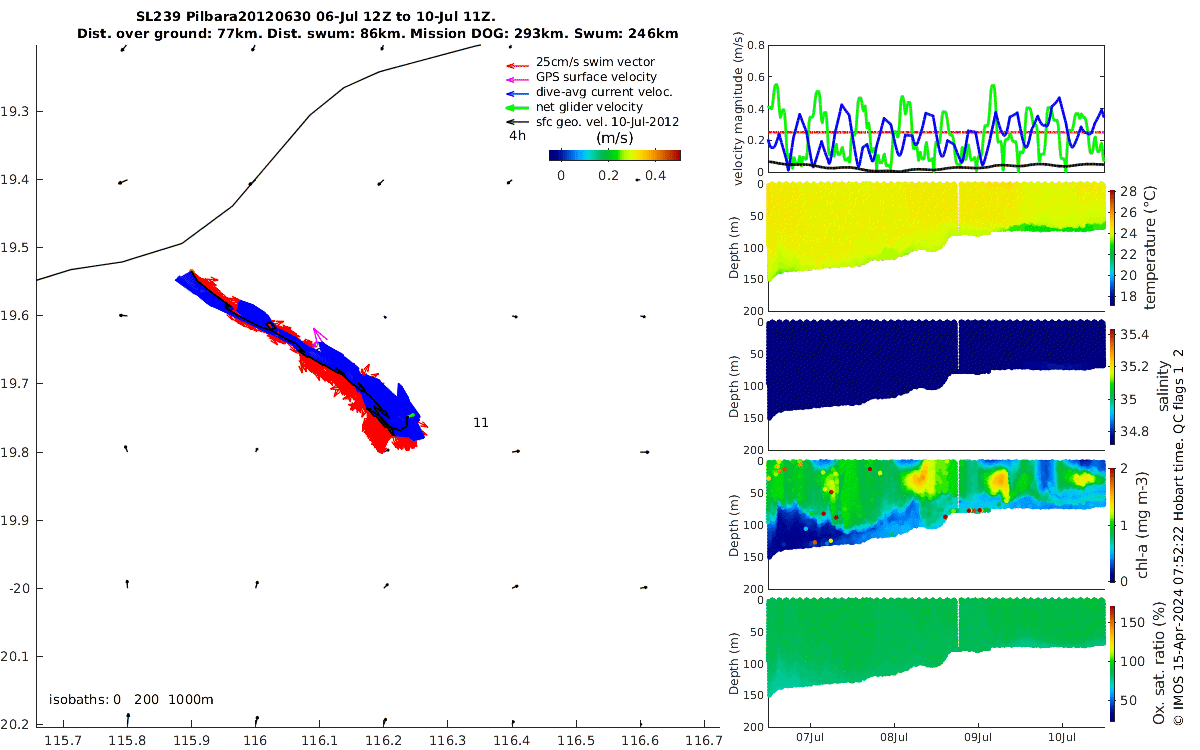Click the salinity colorbar scale

point(1113,386)
